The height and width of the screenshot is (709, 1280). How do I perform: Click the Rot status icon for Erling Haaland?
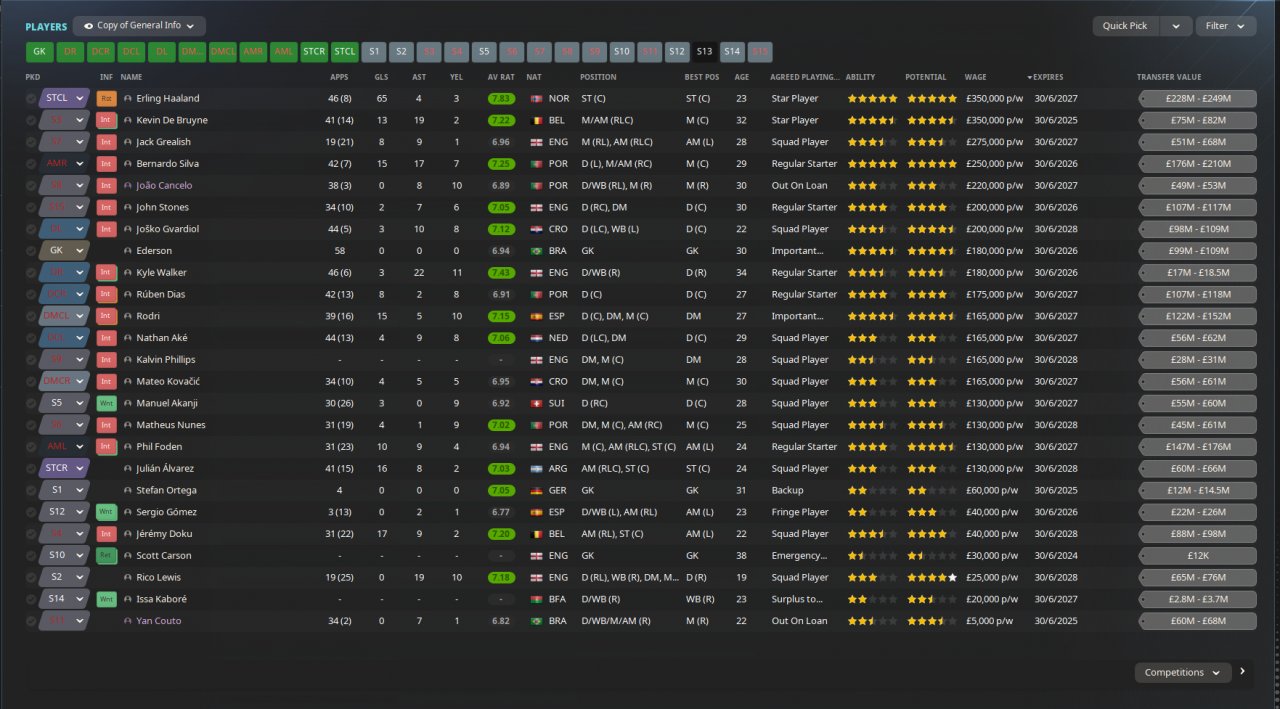pyautogui.click(x=106, y=98)
